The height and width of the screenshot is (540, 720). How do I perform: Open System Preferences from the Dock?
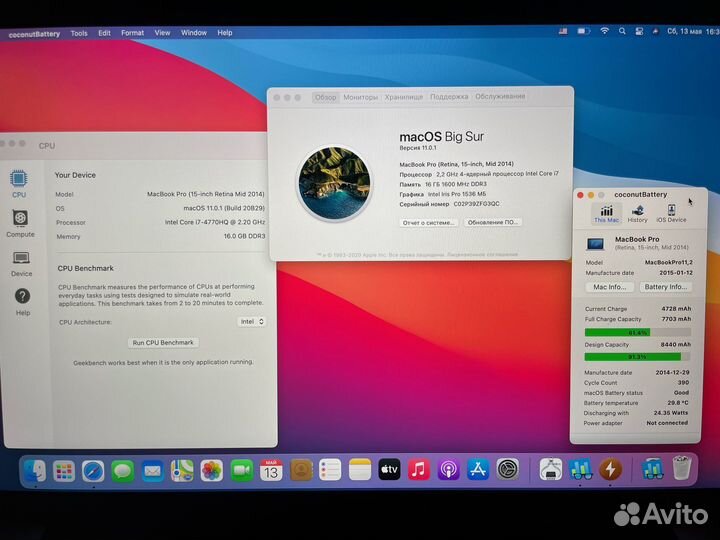point(508,469)
